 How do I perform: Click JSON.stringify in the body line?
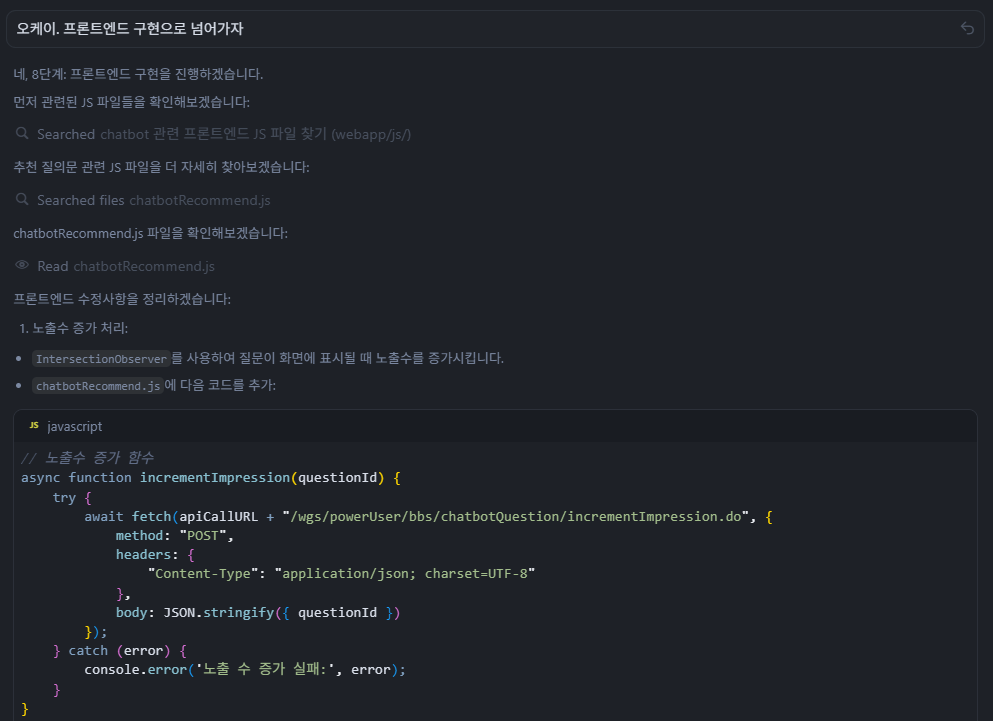pyautogui.click(x=218, y=612)
